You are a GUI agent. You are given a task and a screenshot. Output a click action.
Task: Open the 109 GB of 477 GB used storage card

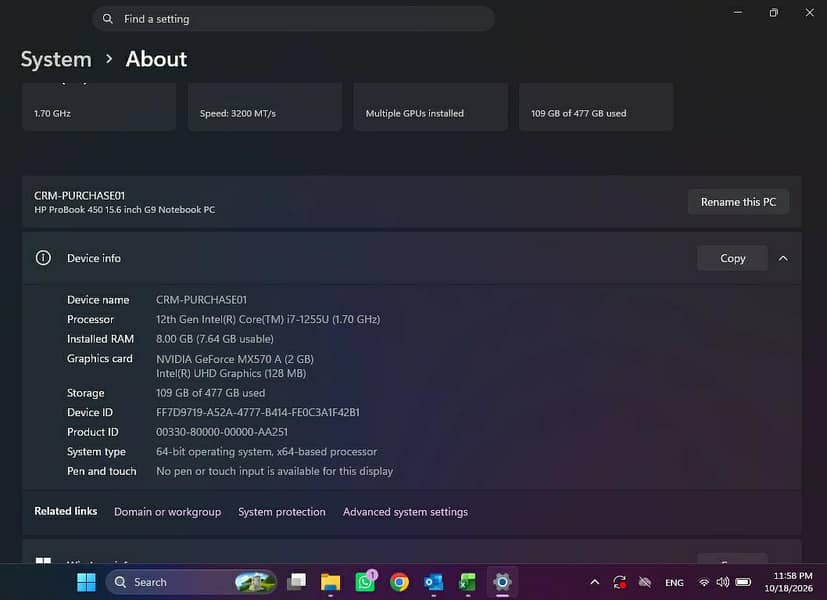596,107
